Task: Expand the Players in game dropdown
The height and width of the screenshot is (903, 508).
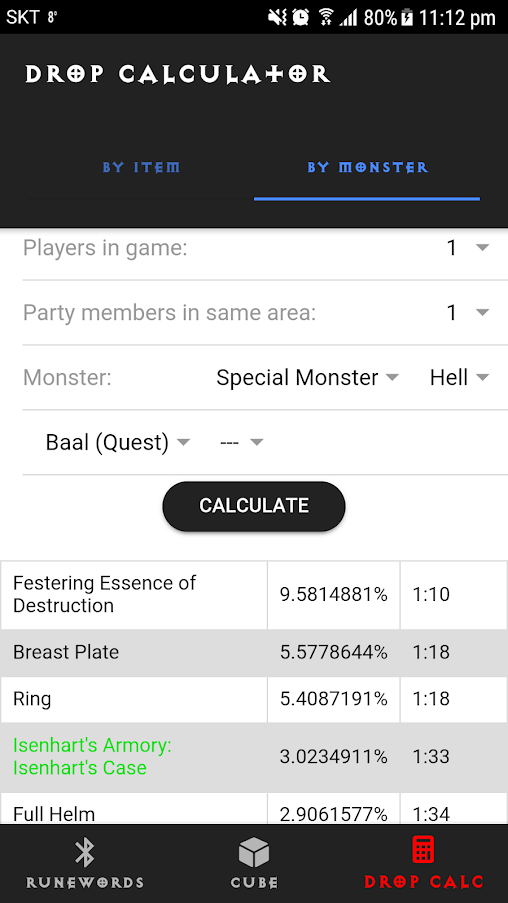Action: click(x=468, y=248)
